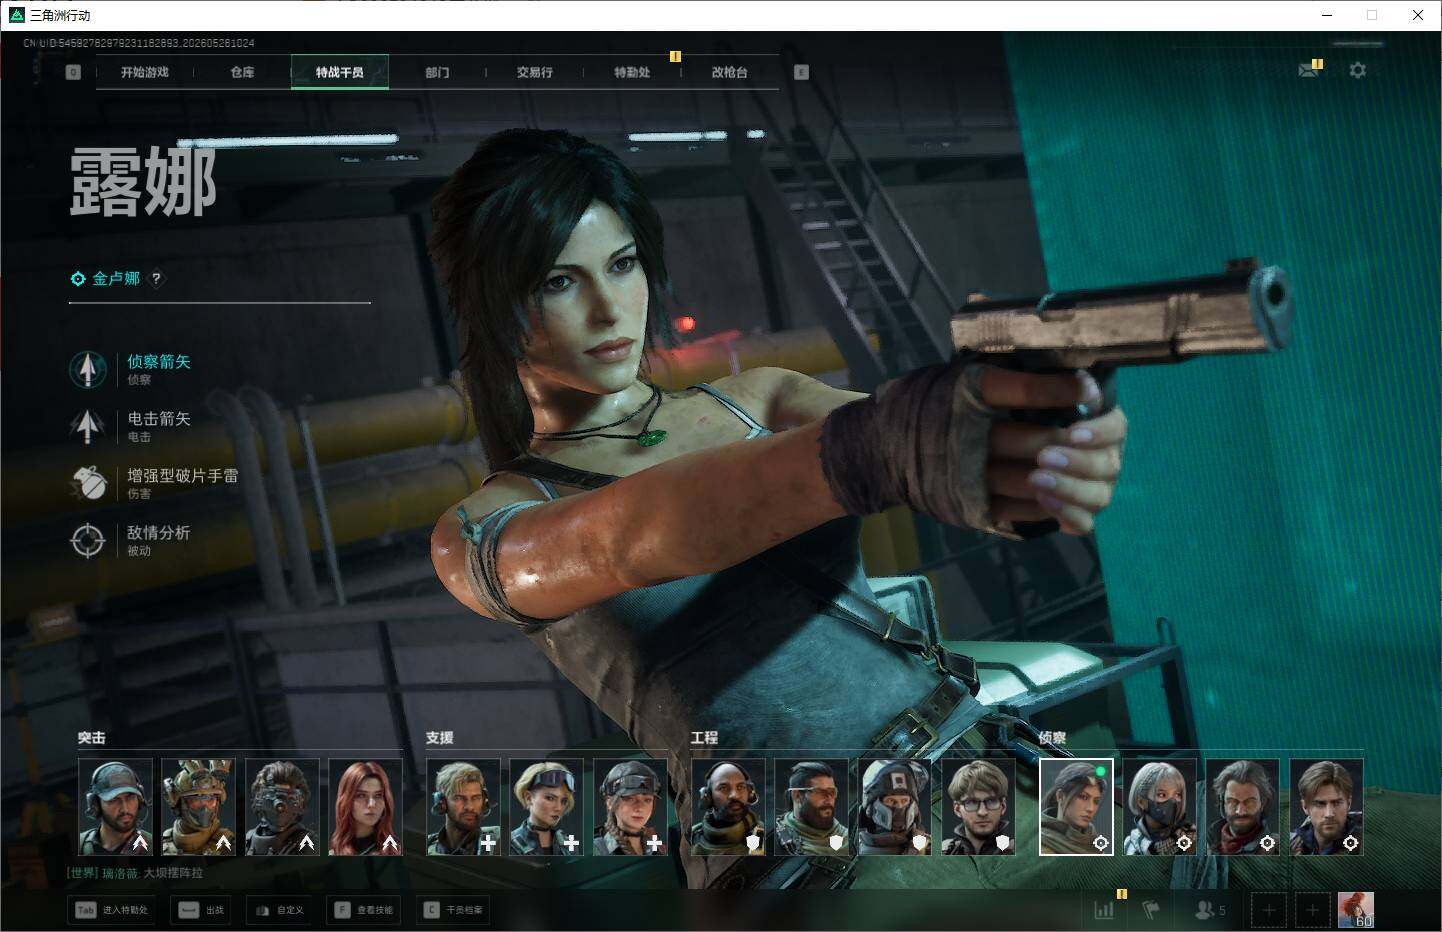
Task: Open the bar chart statistics icon
Action: [x=1104, y=910]
